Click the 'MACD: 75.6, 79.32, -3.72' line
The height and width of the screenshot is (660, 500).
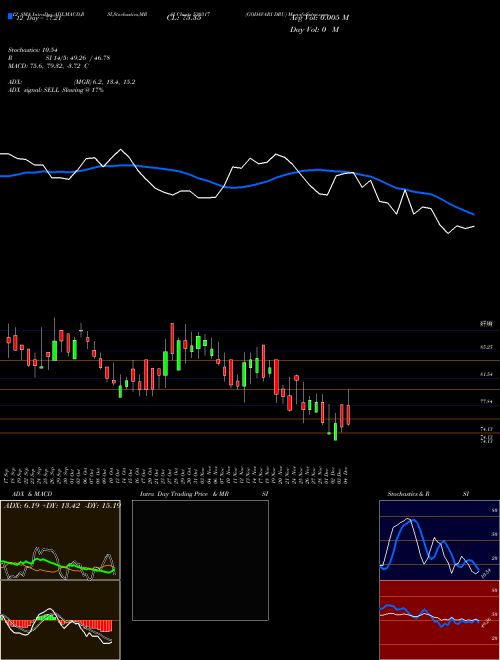(x=48, y=66)
